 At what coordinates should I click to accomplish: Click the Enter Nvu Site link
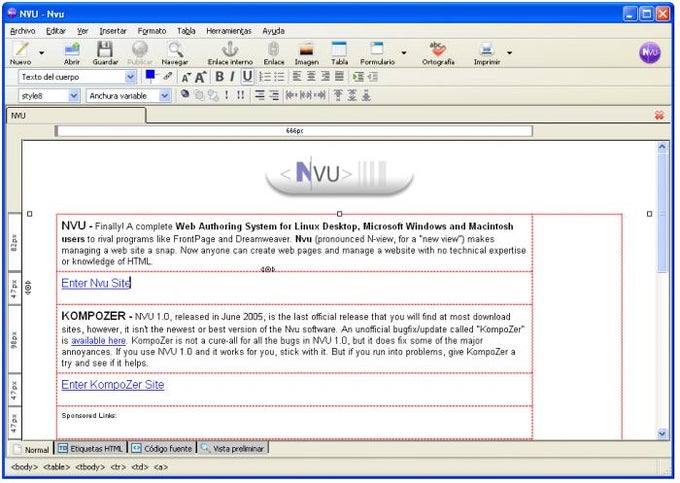tap(96, 283)
